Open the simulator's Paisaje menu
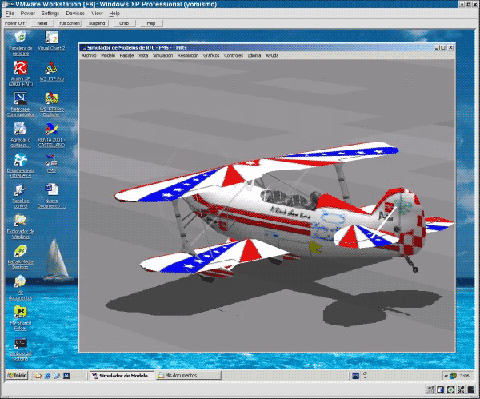 click(x=127, y=55)
